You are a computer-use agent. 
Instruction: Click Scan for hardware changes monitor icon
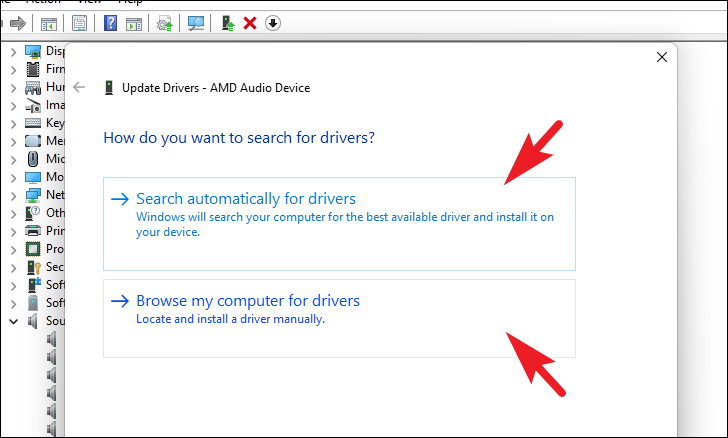(195, 23)
